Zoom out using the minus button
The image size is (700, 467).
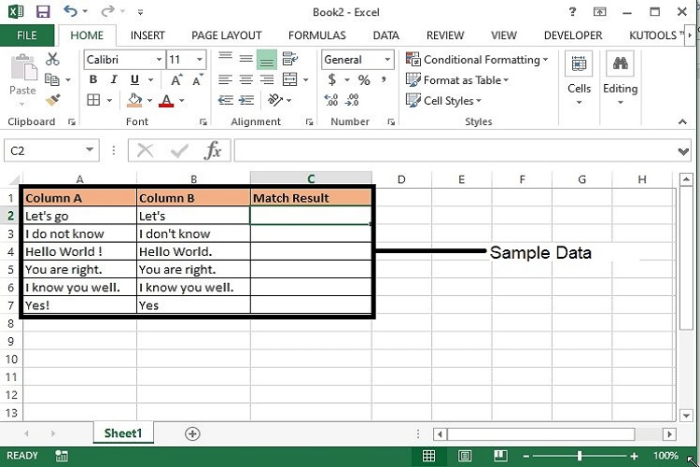[x=526, y=456]
